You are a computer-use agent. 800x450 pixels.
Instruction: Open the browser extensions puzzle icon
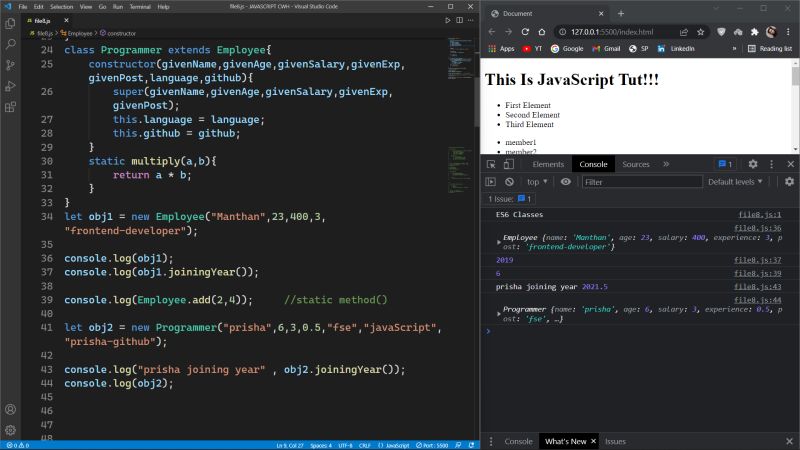(x=755, y=32)
